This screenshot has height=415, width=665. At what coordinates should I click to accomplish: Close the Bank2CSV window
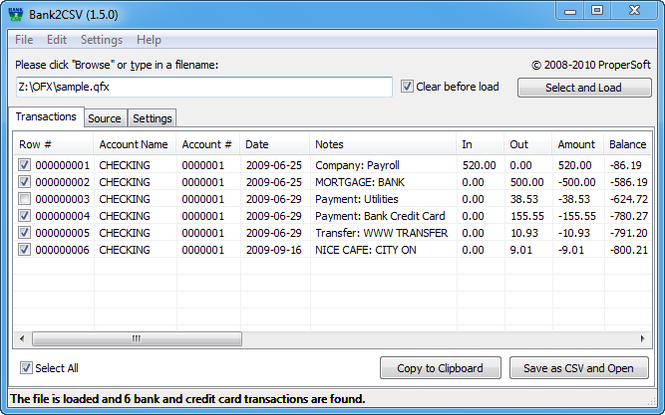coord(634,11)
